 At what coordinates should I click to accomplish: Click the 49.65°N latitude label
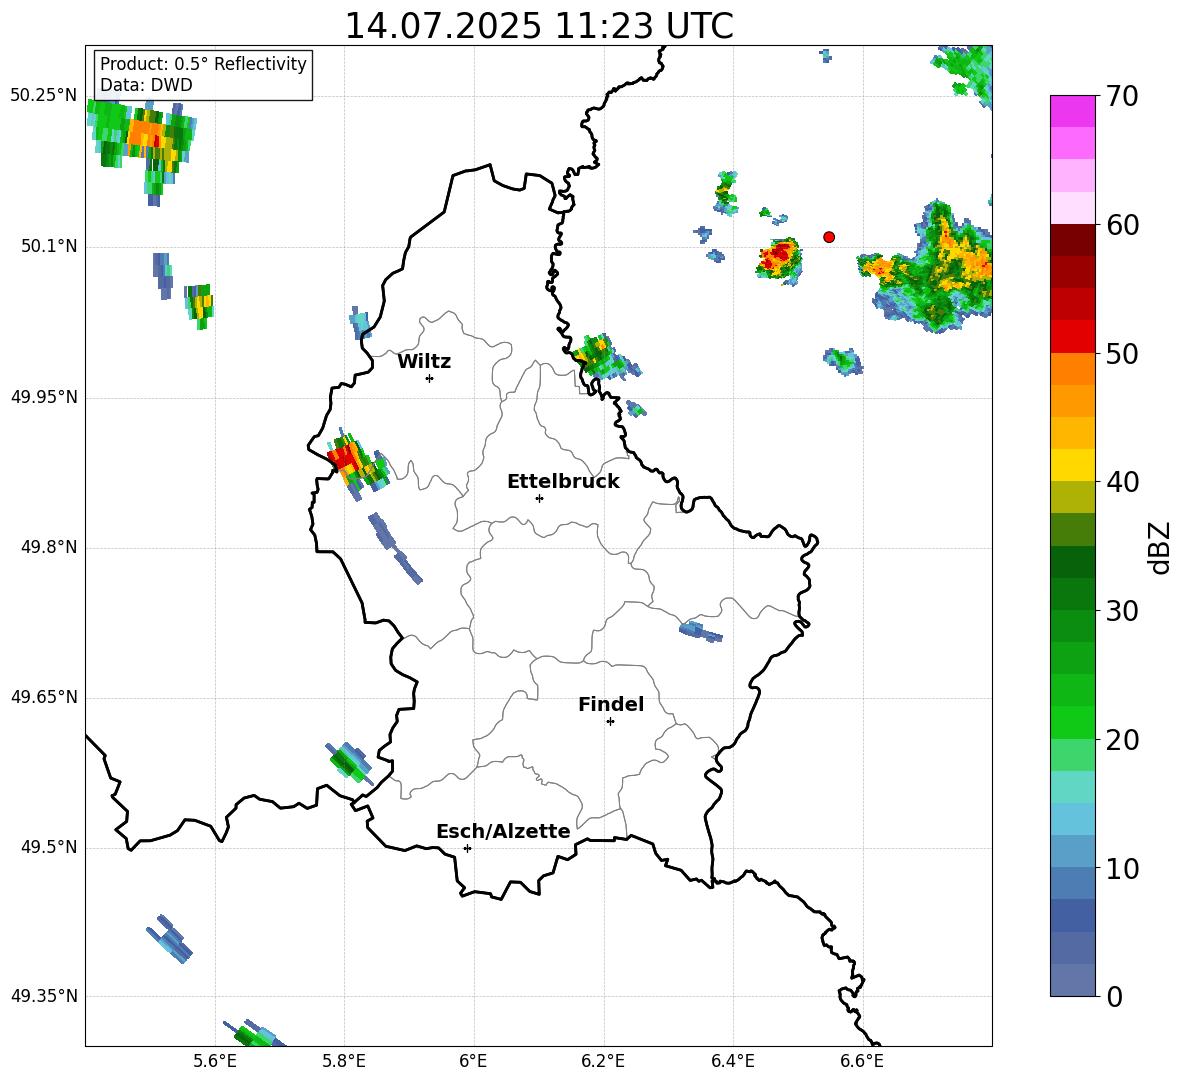coord(44,698)
